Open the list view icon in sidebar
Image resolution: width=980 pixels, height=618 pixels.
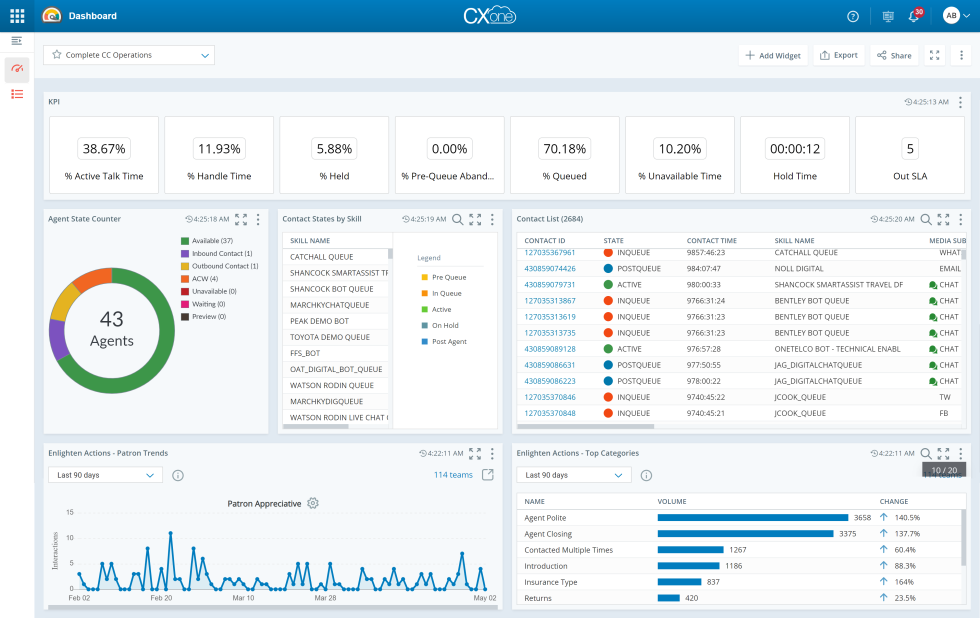pyautogui.click(x=17, y=94)
